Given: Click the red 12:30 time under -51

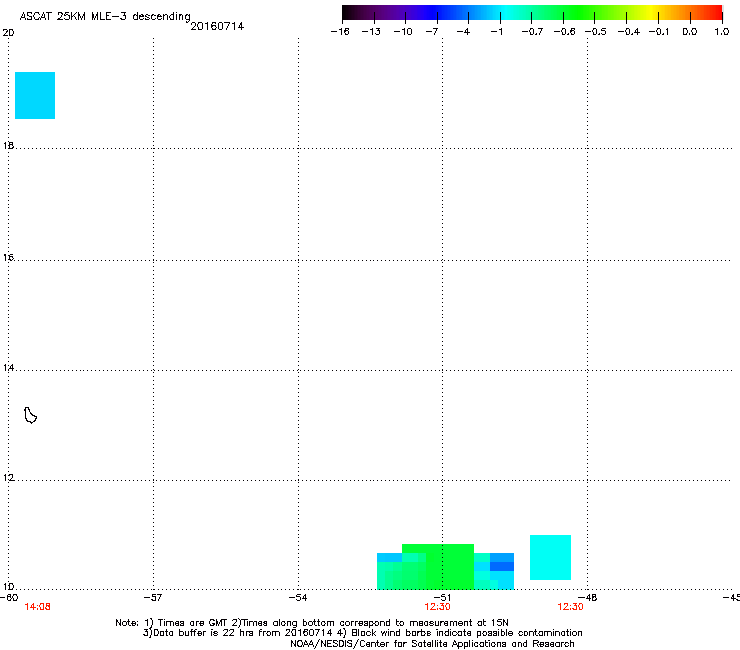Looking at the screenshot, I should click(437, 607).
